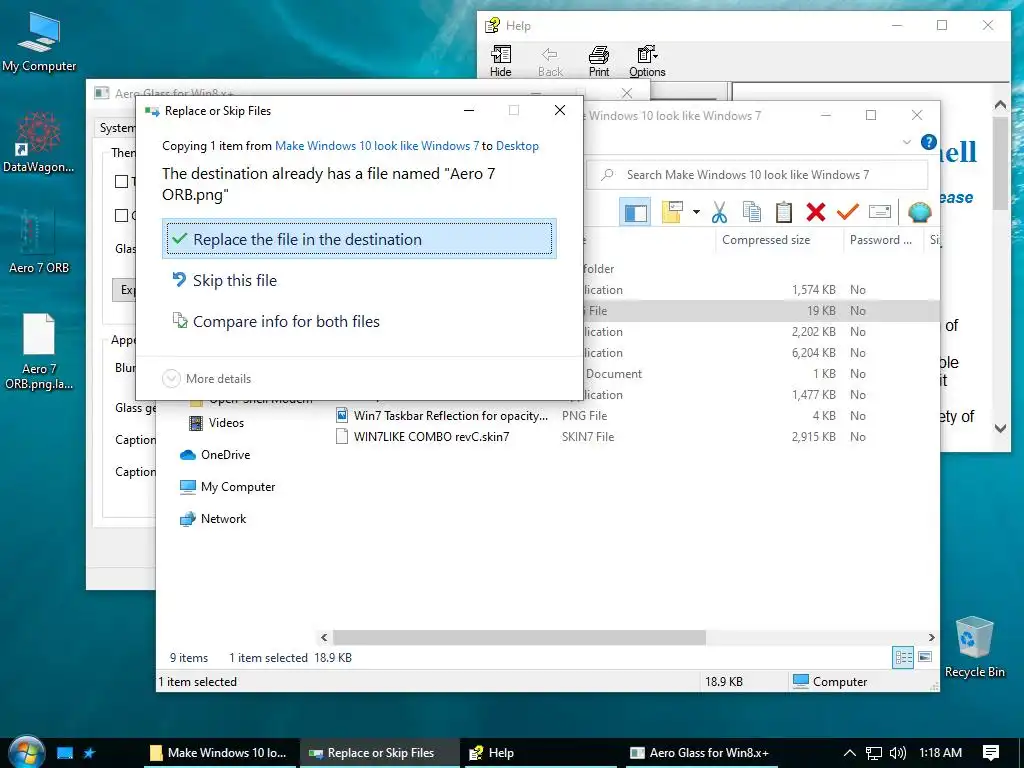
Task: Click Help window scroll-down arrow
Action: pos(1000,428)
